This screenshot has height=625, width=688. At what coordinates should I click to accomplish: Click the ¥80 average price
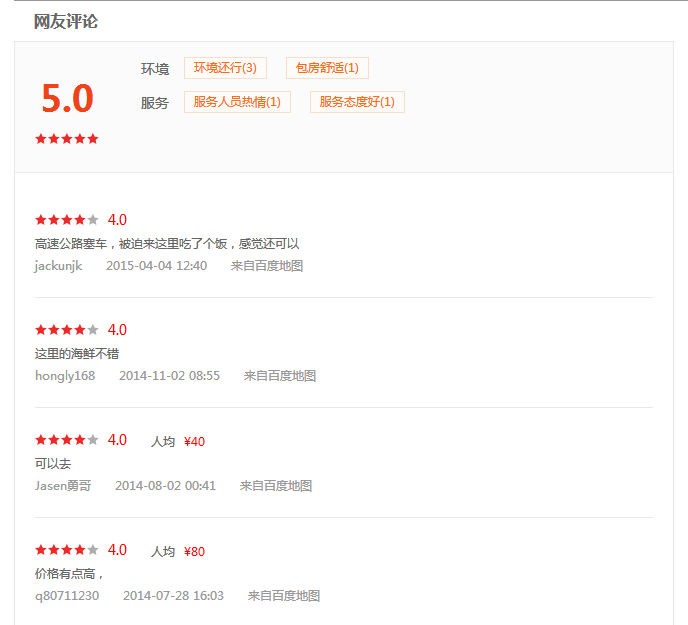(x=194, y=552)
